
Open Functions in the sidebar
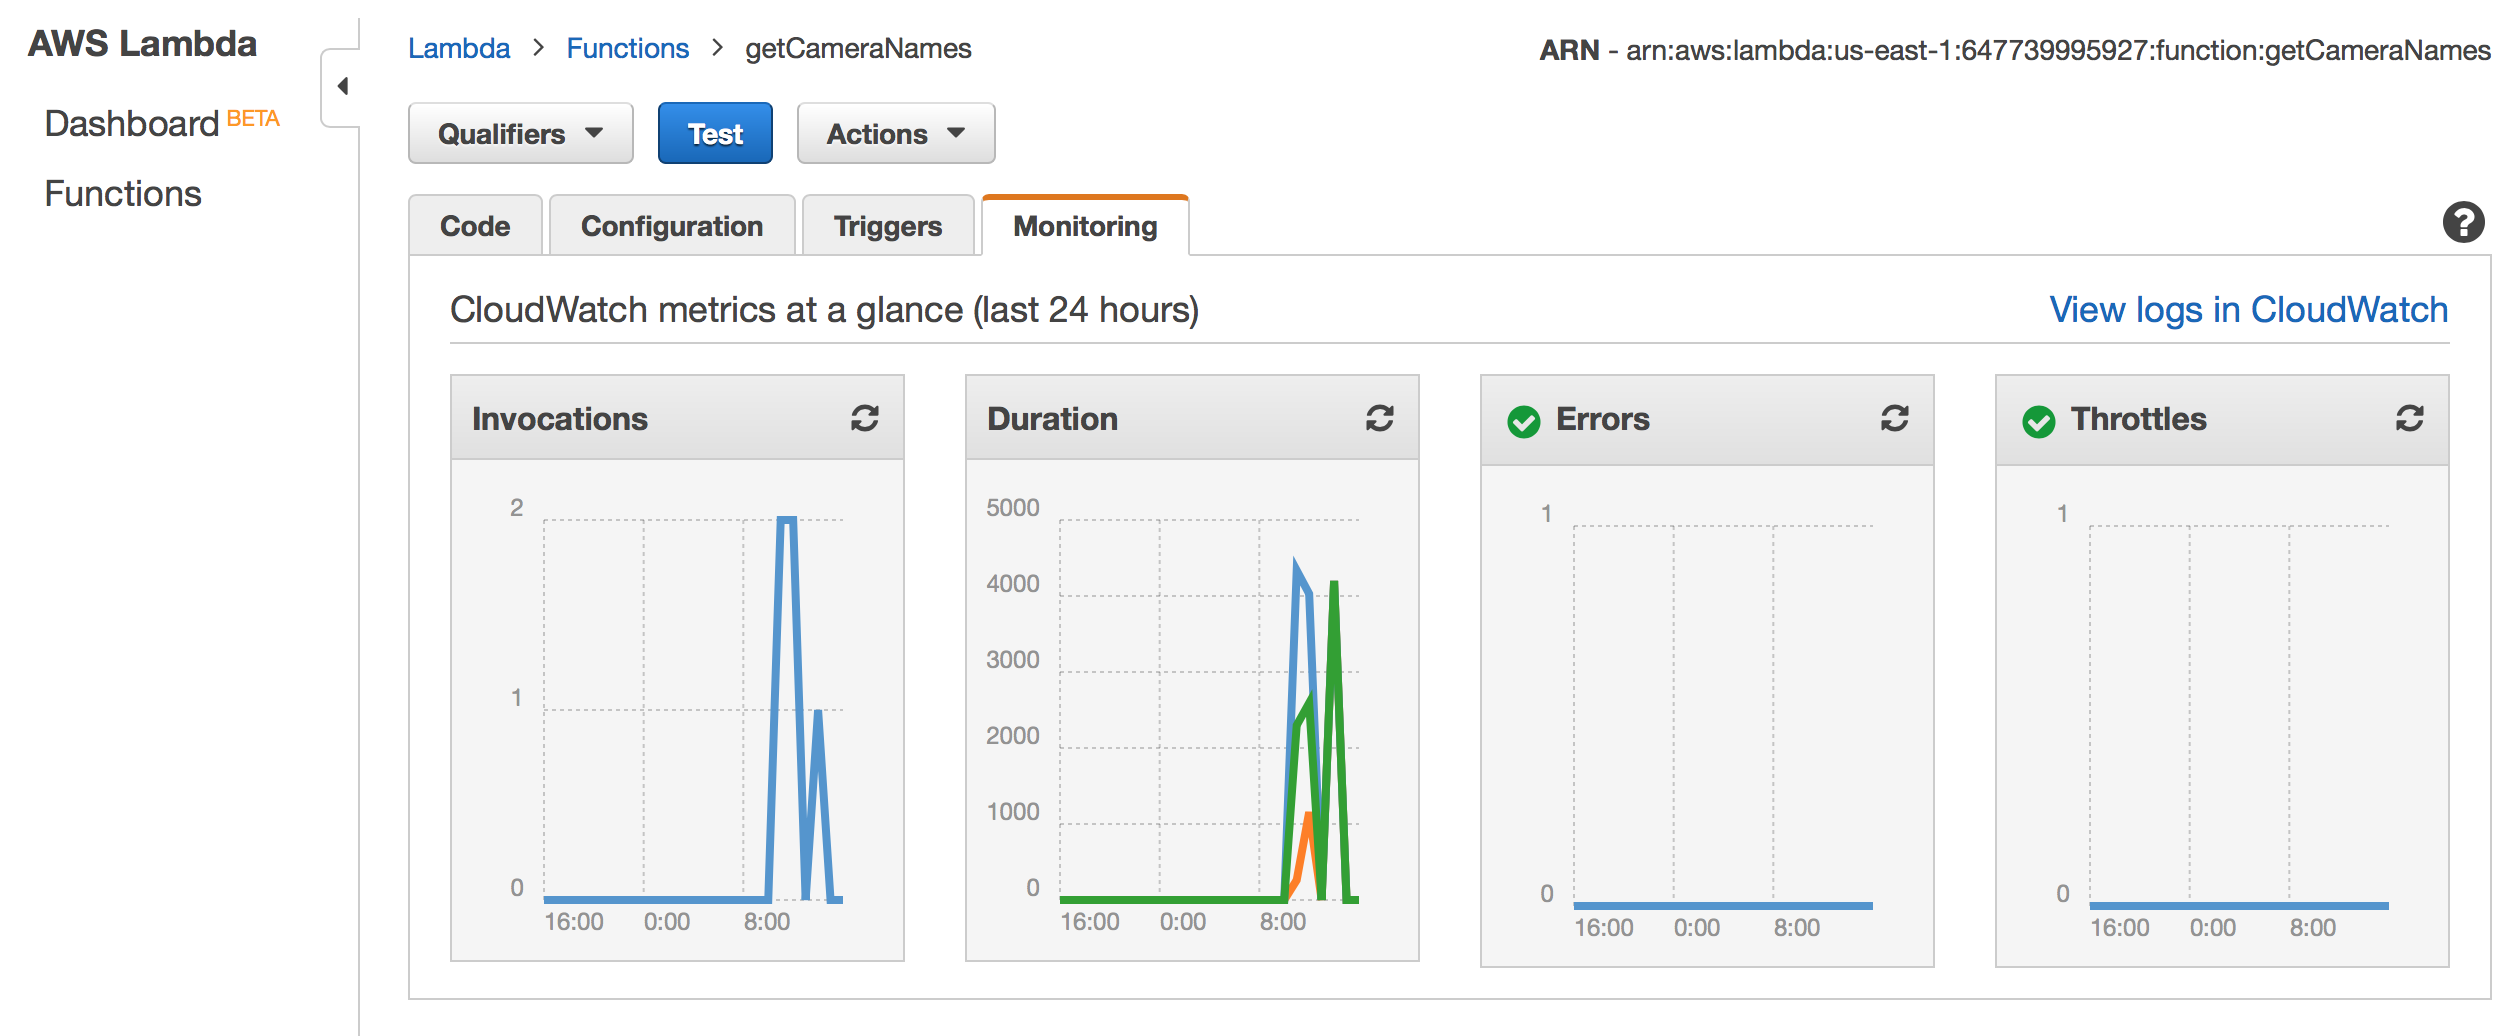click(x=123, y=193)
